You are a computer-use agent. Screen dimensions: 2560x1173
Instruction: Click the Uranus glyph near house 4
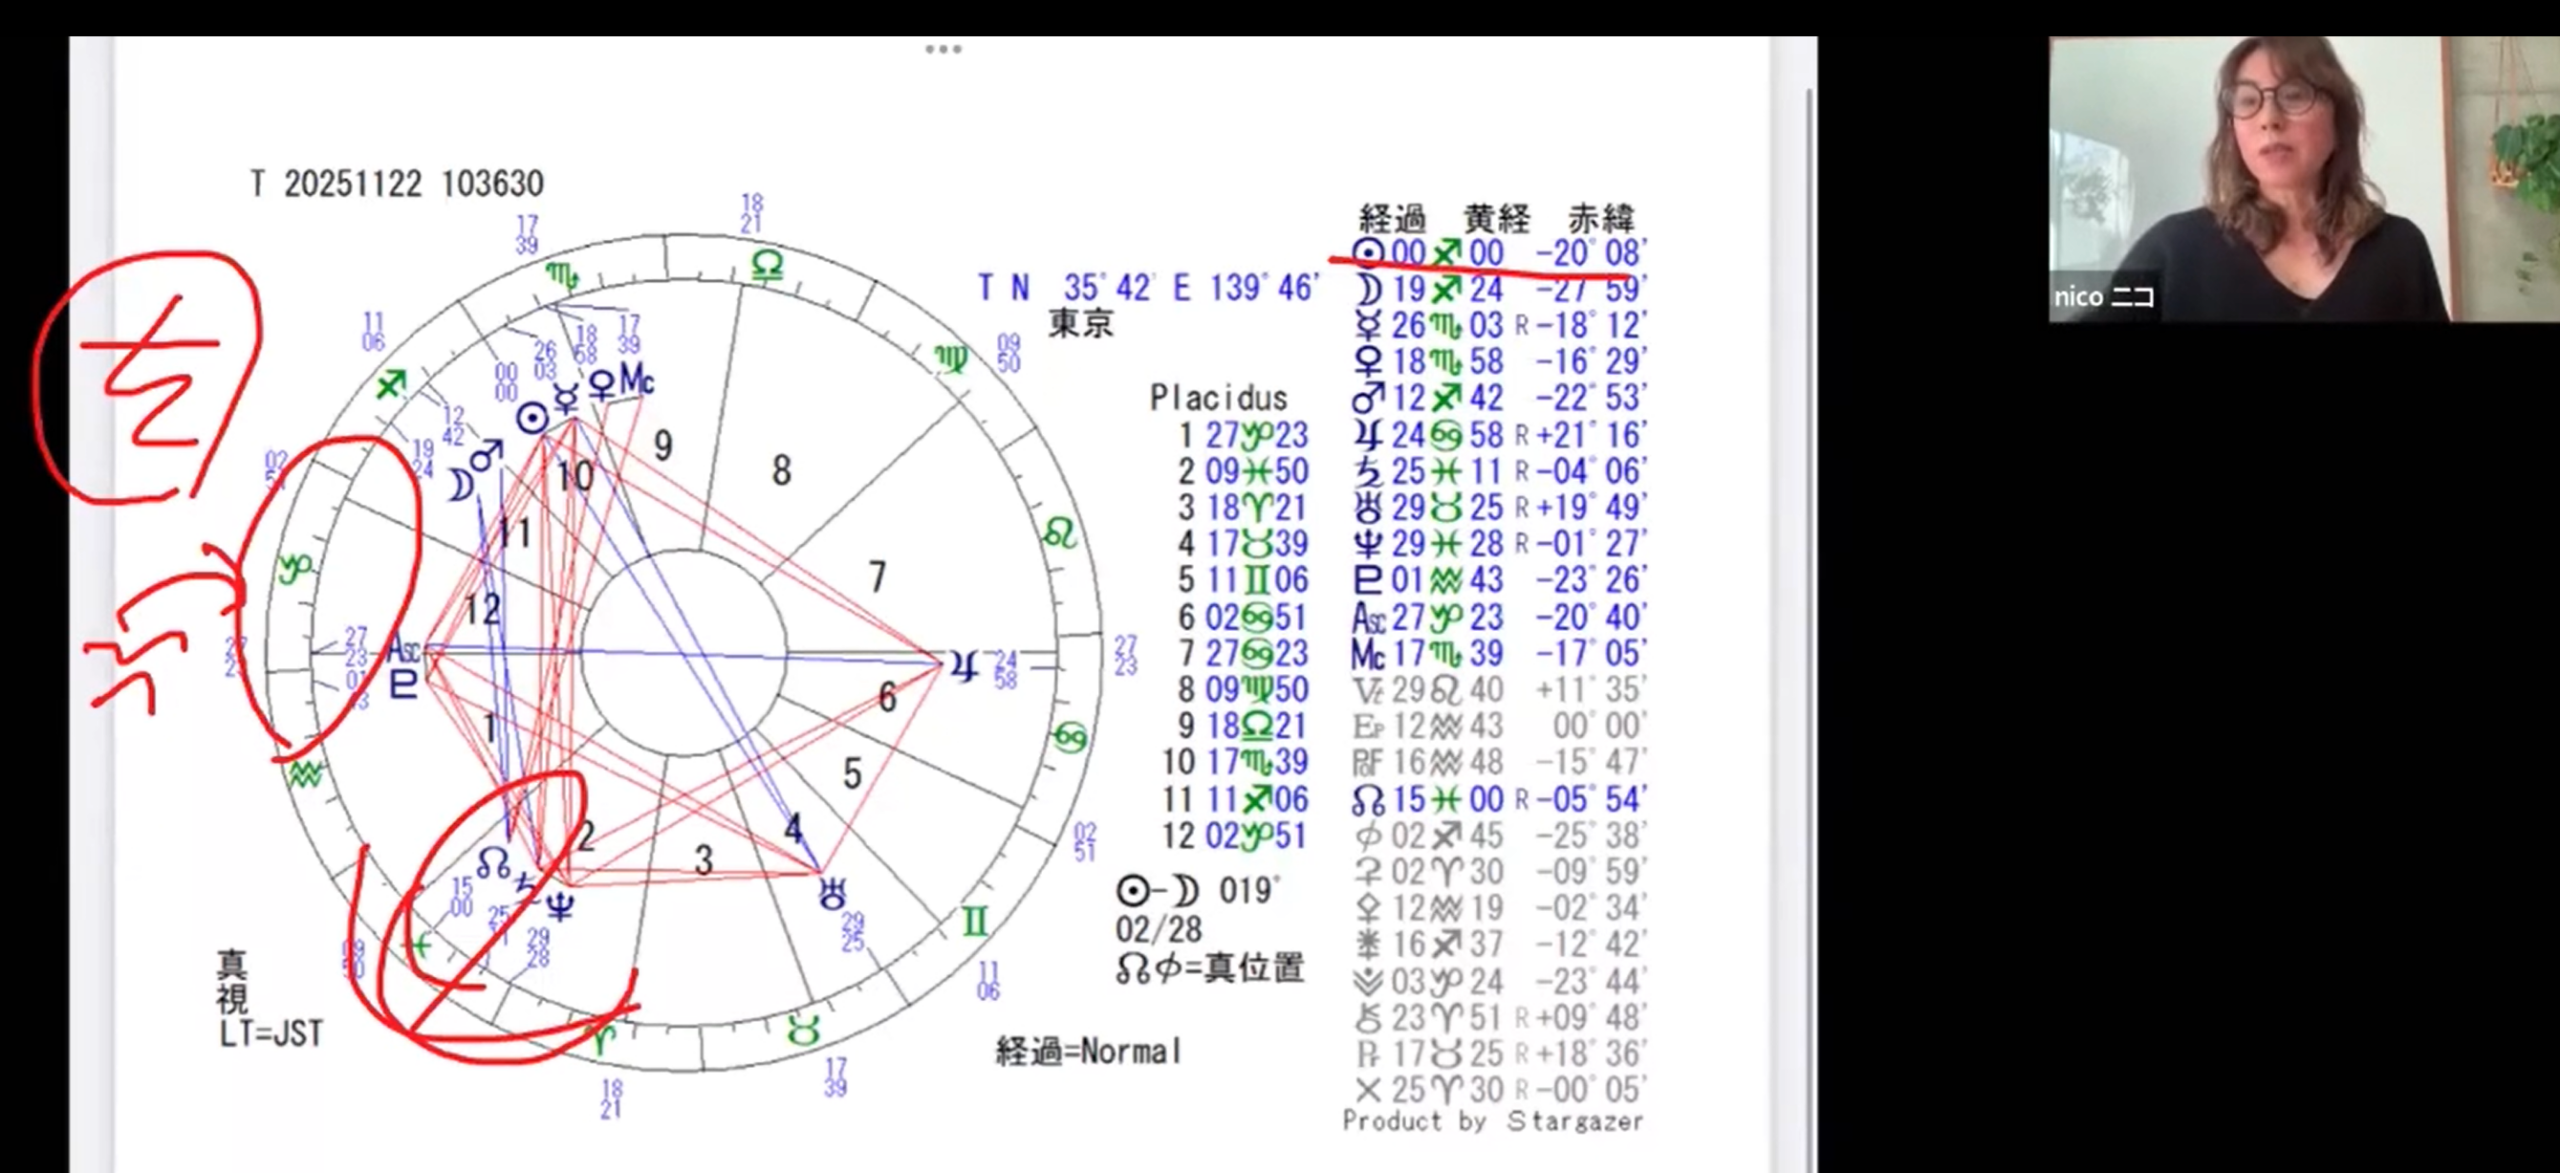[832, 893]
